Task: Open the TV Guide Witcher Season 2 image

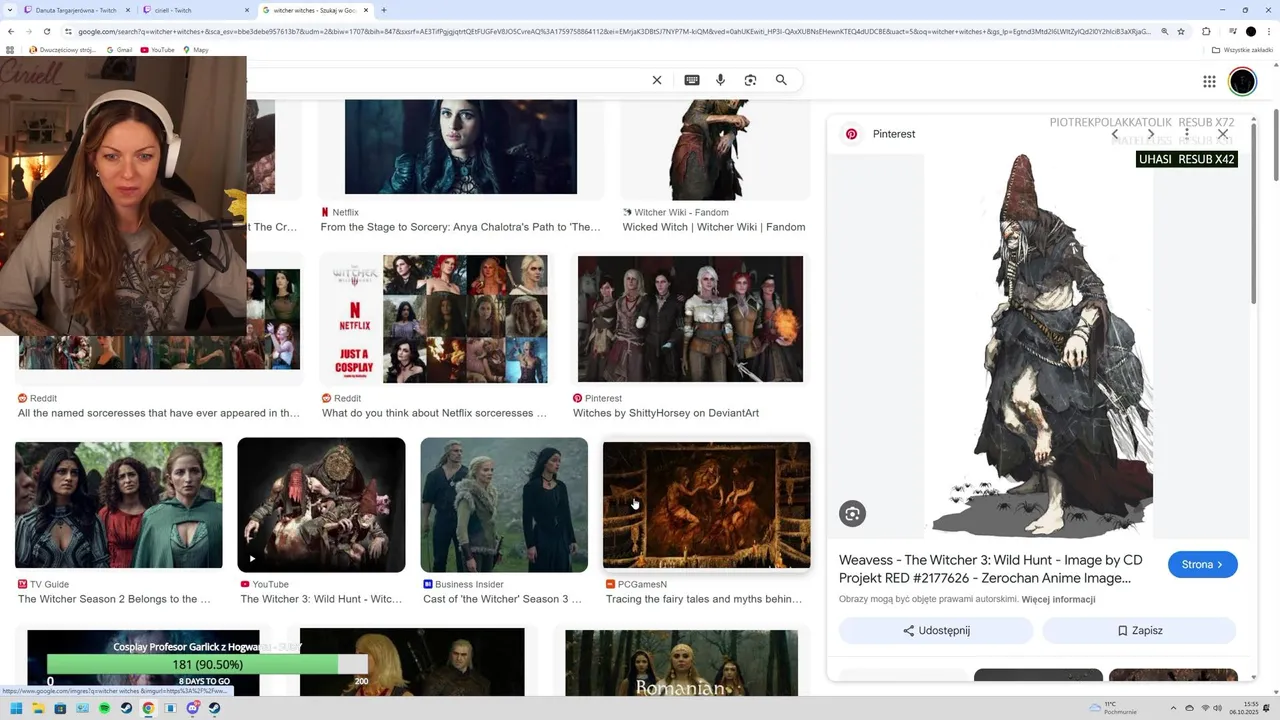Action: click(x=119, y=505)
